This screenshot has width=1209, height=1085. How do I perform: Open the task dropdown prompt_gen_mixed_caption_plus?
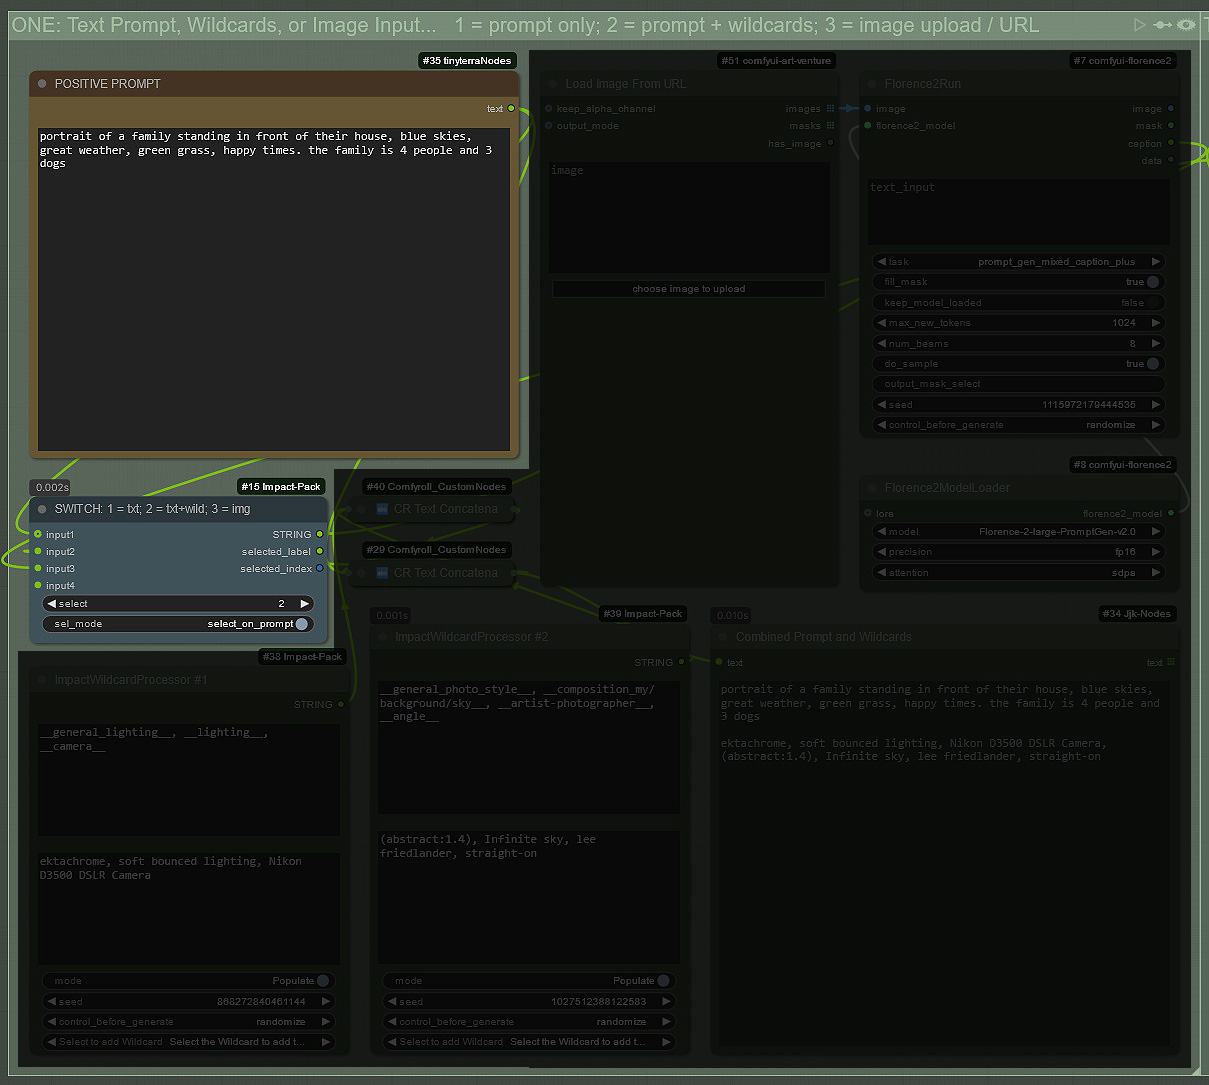click(1018, 262)
